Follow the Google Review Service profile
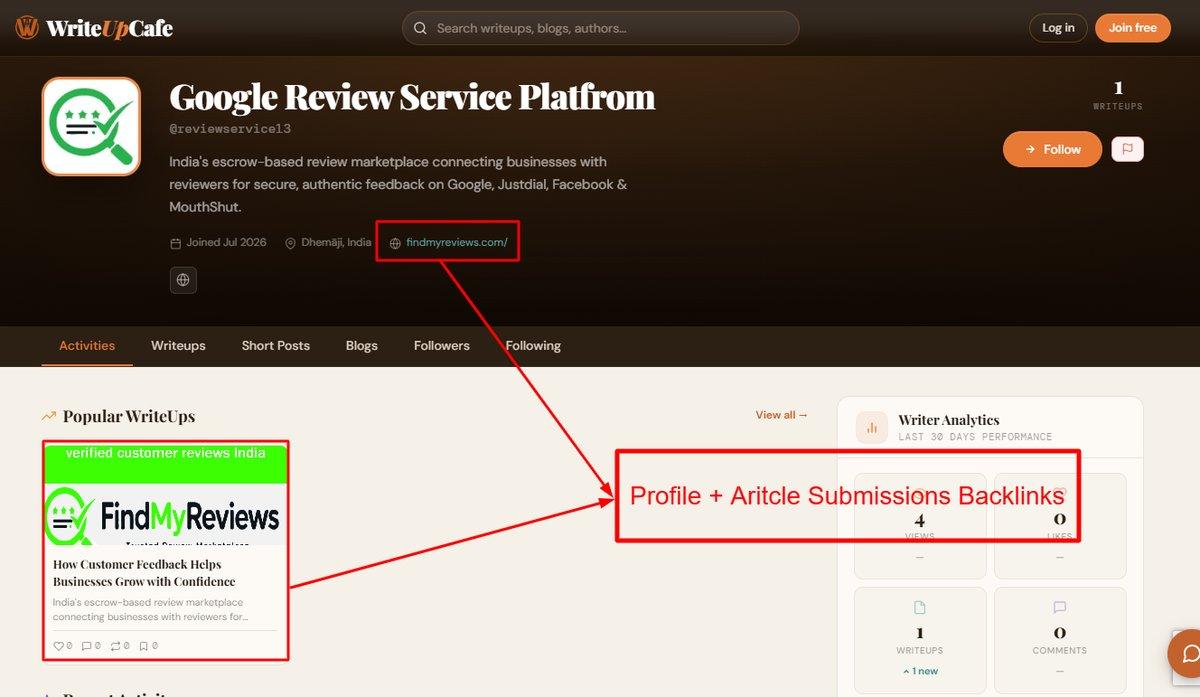Image resolution: width=1200 pixels, height=697 pixels. tap(1052, 149)
